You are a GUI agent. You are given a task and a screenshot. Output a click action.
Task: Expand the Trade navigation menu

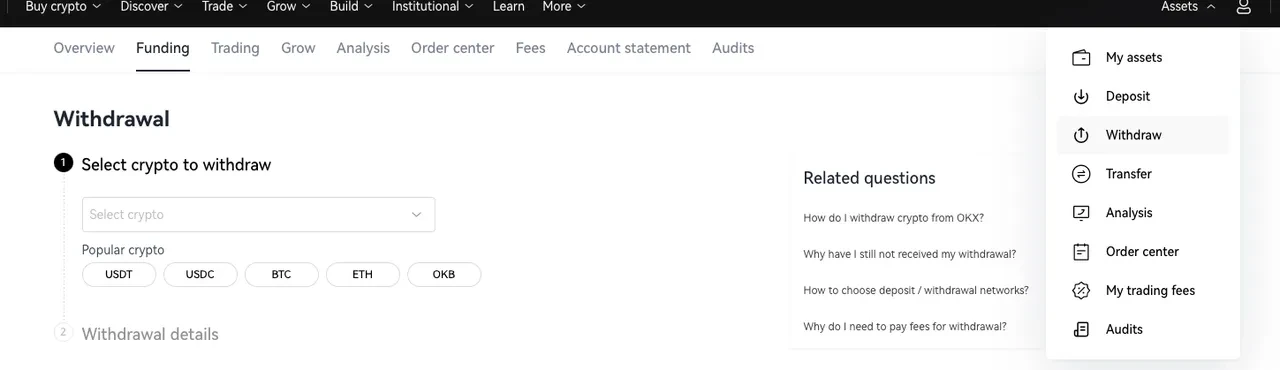[224, 7]
